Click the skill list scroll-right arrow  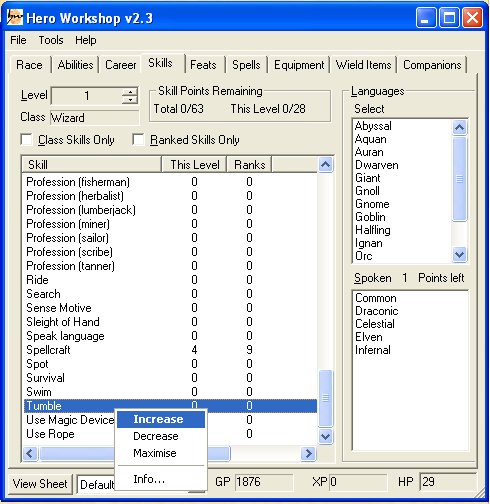click(x=308, y=453)
